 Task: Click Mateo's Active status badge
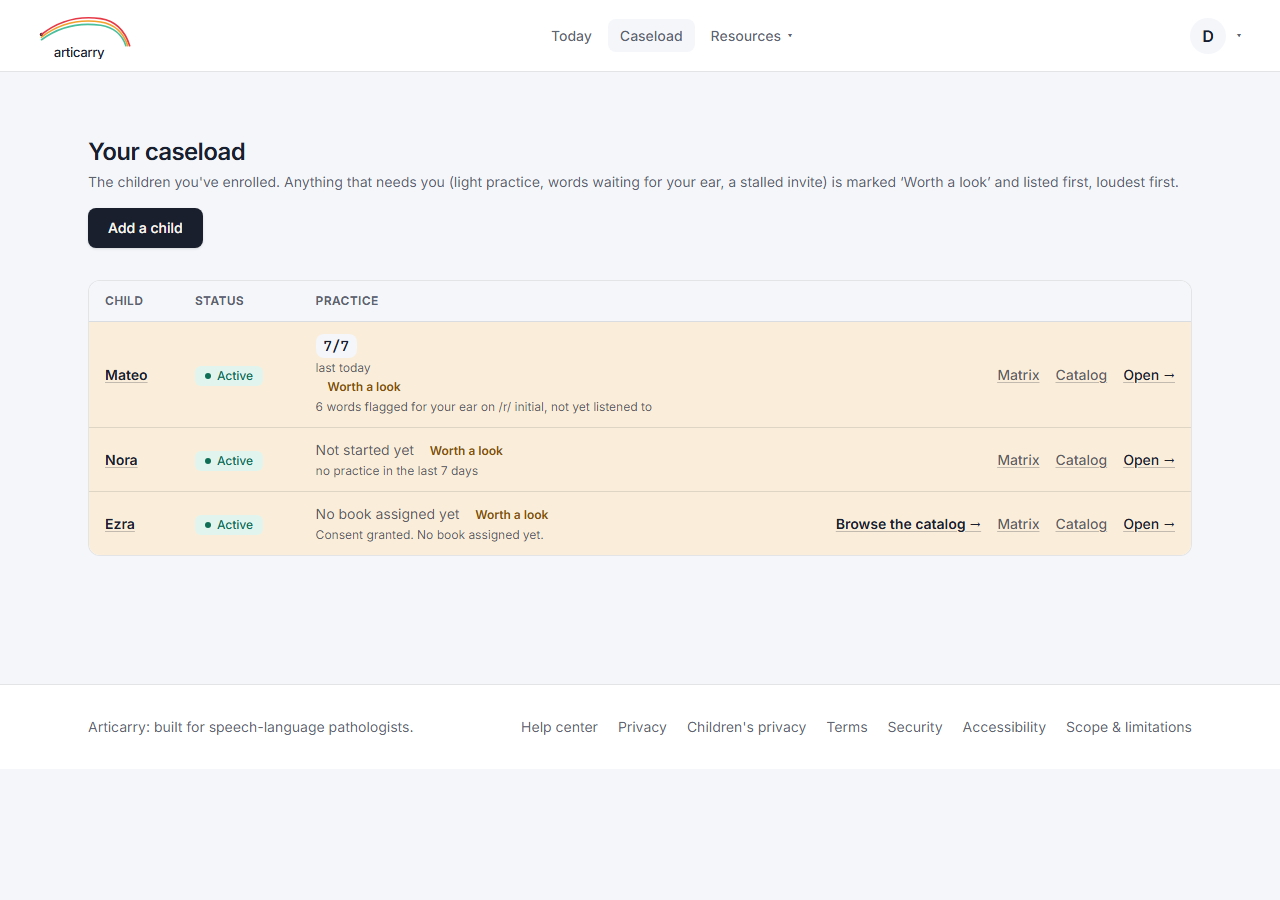[x=229, y=376]
